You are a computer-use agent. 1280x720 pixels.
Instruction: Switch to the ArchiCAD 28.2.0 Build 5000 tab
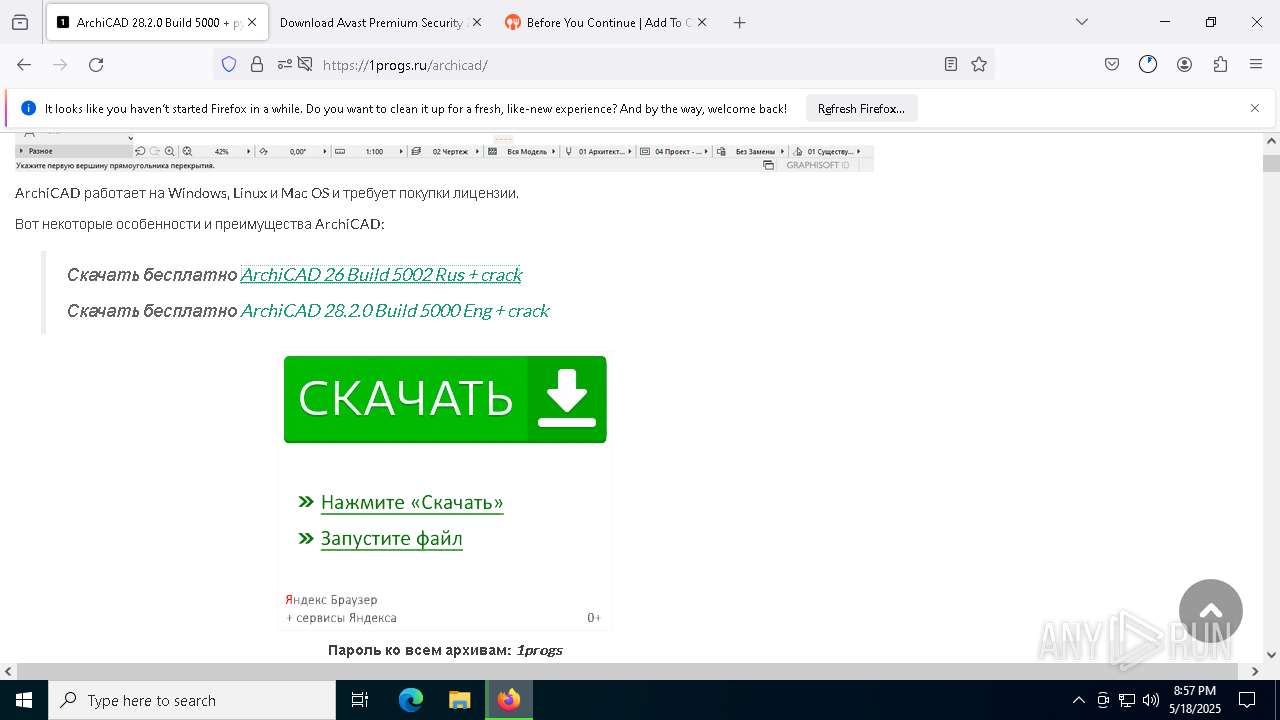[x=156, y=22]
